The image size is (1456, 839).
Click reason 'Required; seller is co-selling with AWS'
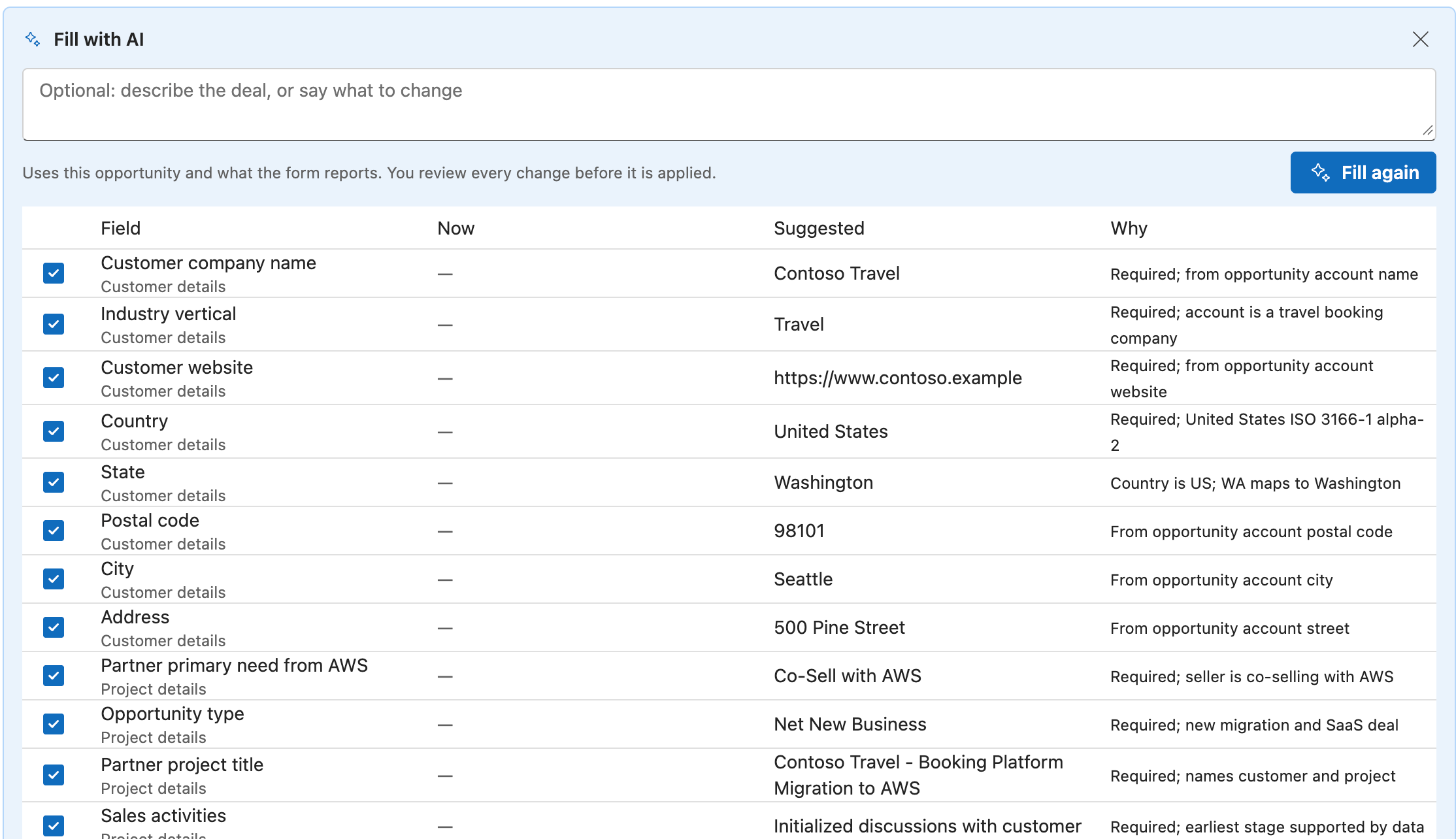(x=1252, y=676)
